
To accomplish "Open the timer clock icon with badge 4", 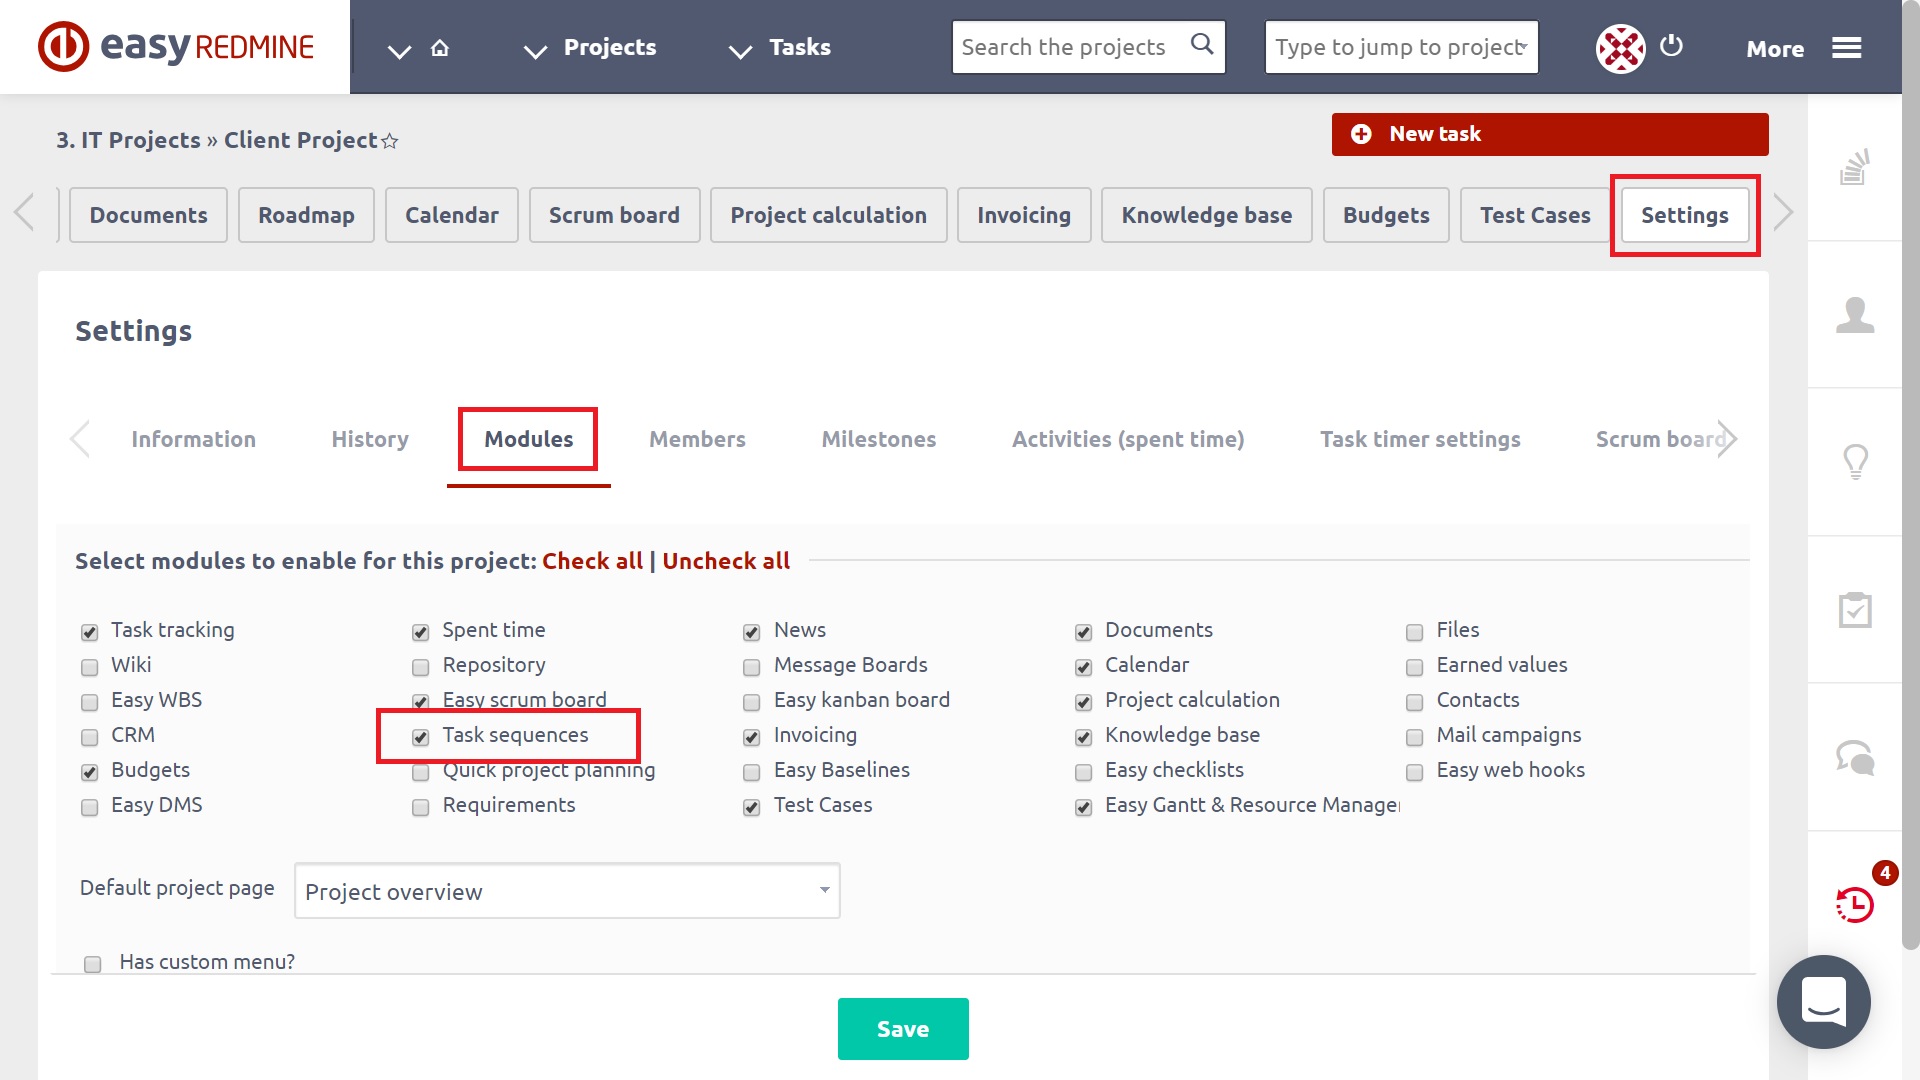I will 1855,904.
